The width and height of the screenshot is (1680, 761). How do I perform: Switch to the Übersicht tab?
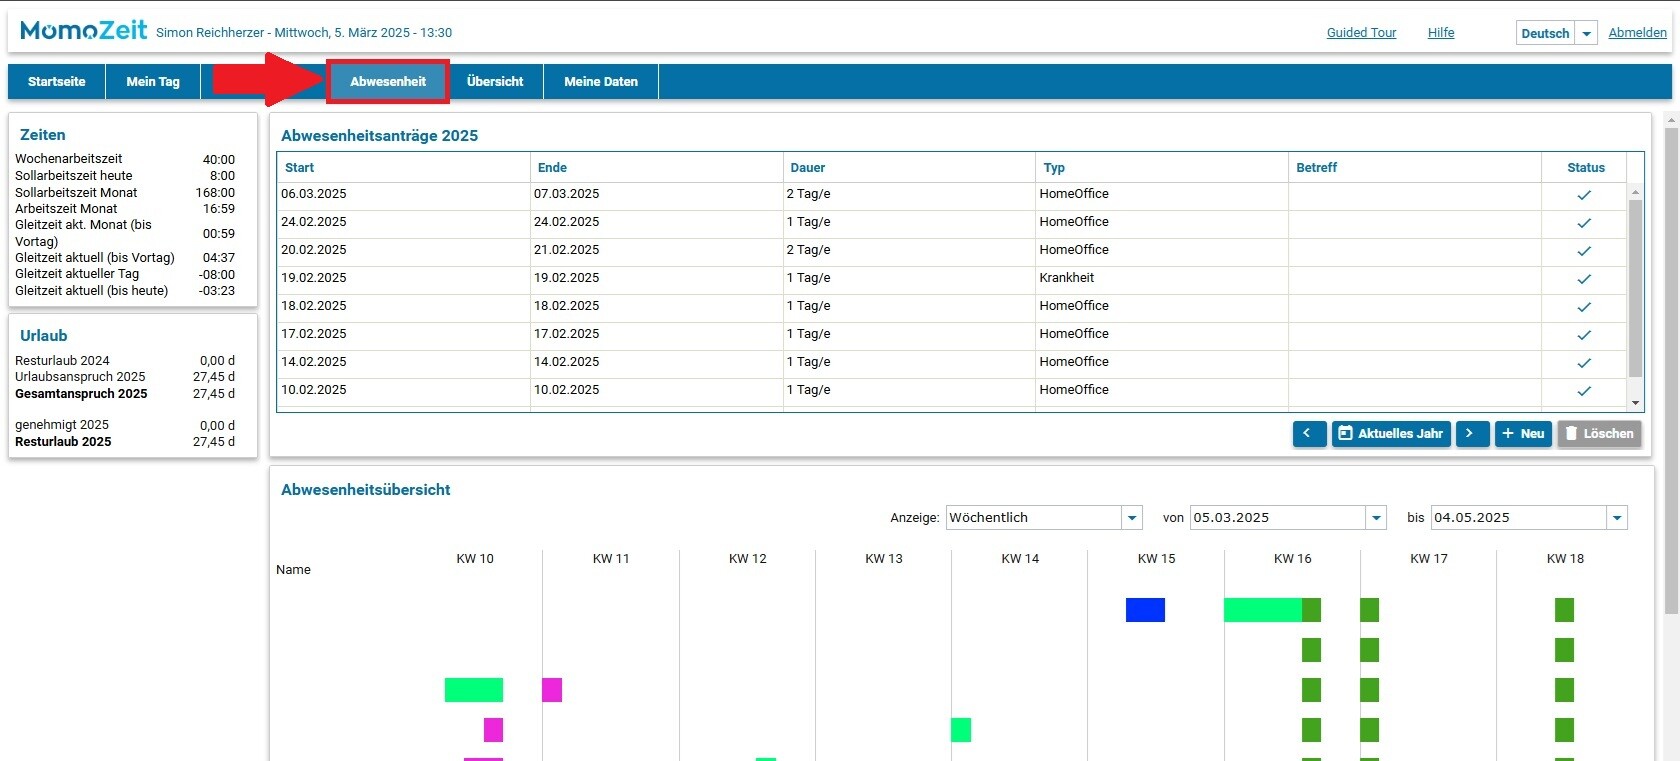pyautogui.click(x=495, y=82)
